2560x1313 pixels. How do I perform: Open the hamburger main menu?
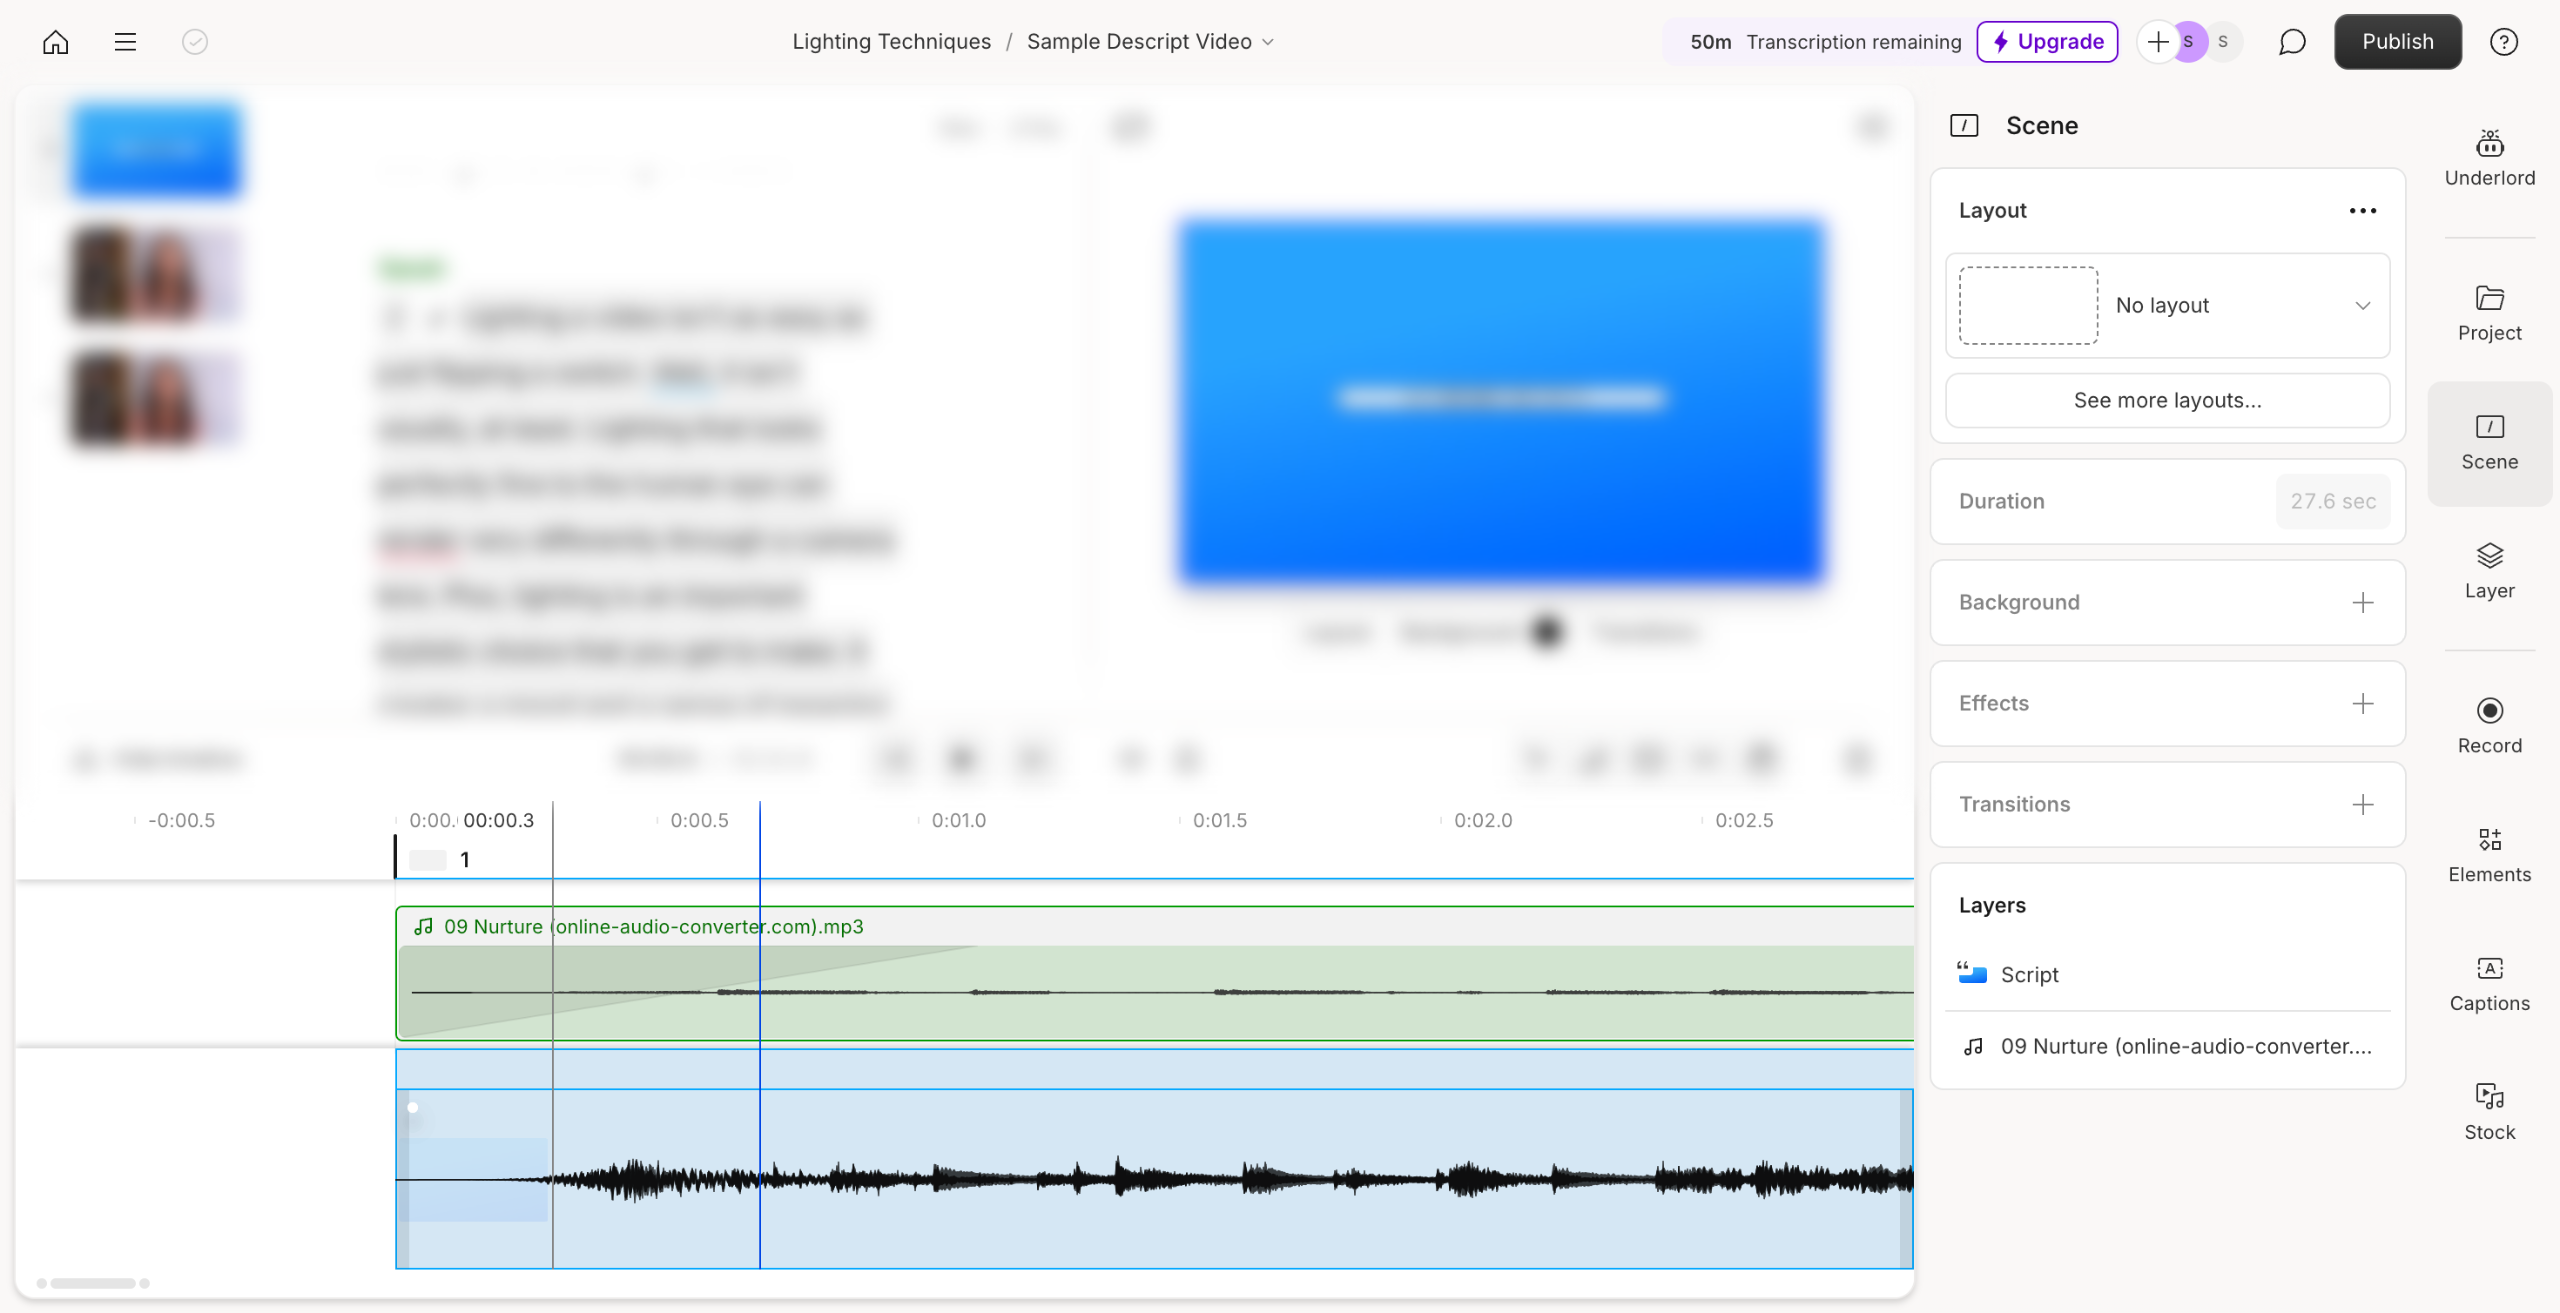click(x=125, y=42)
